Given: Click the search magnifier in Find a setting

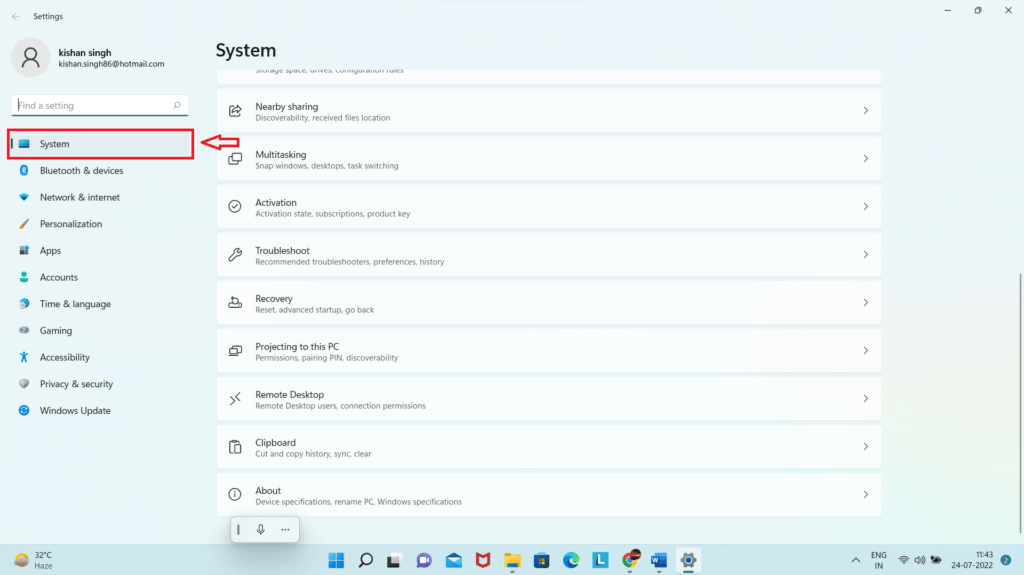Looking at the screenshot, I should point(176,105).
